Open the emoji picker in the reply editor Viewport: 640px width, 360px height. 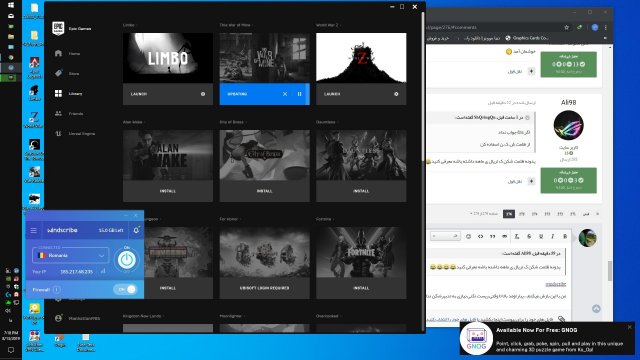468,236
